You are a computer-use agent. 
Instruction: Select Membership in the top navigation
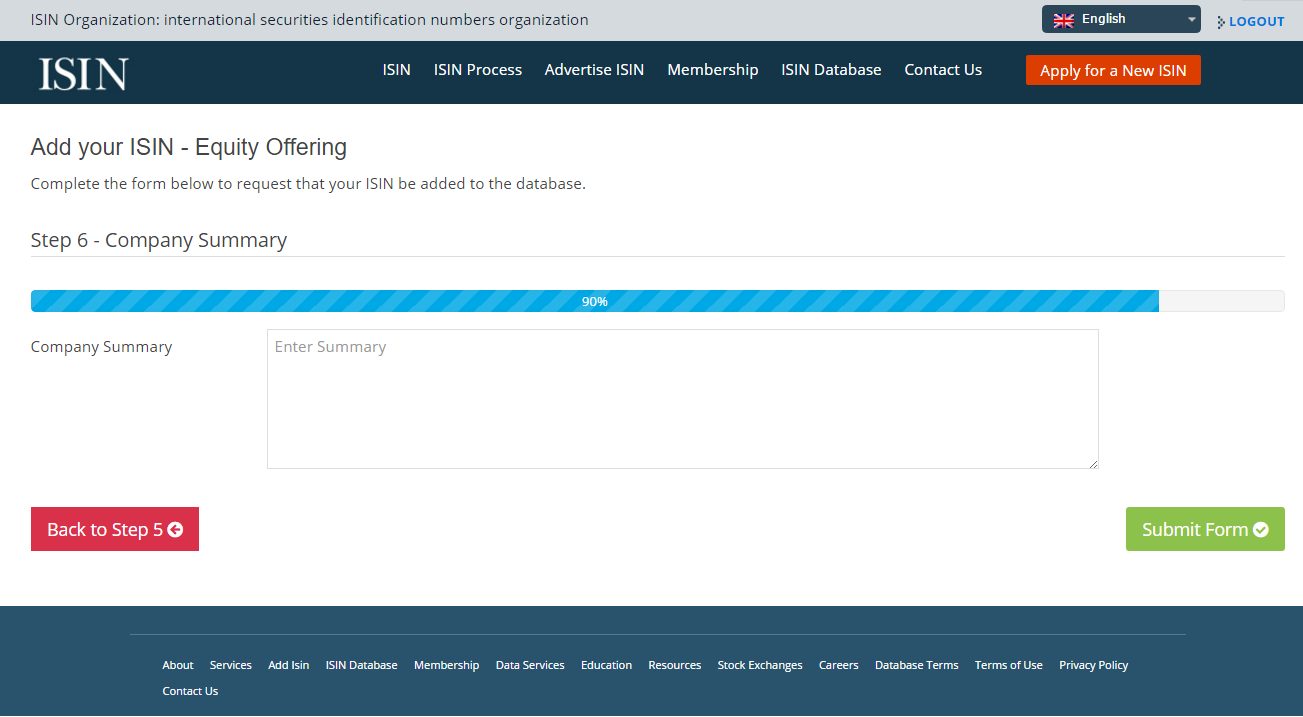click(712, 70)
